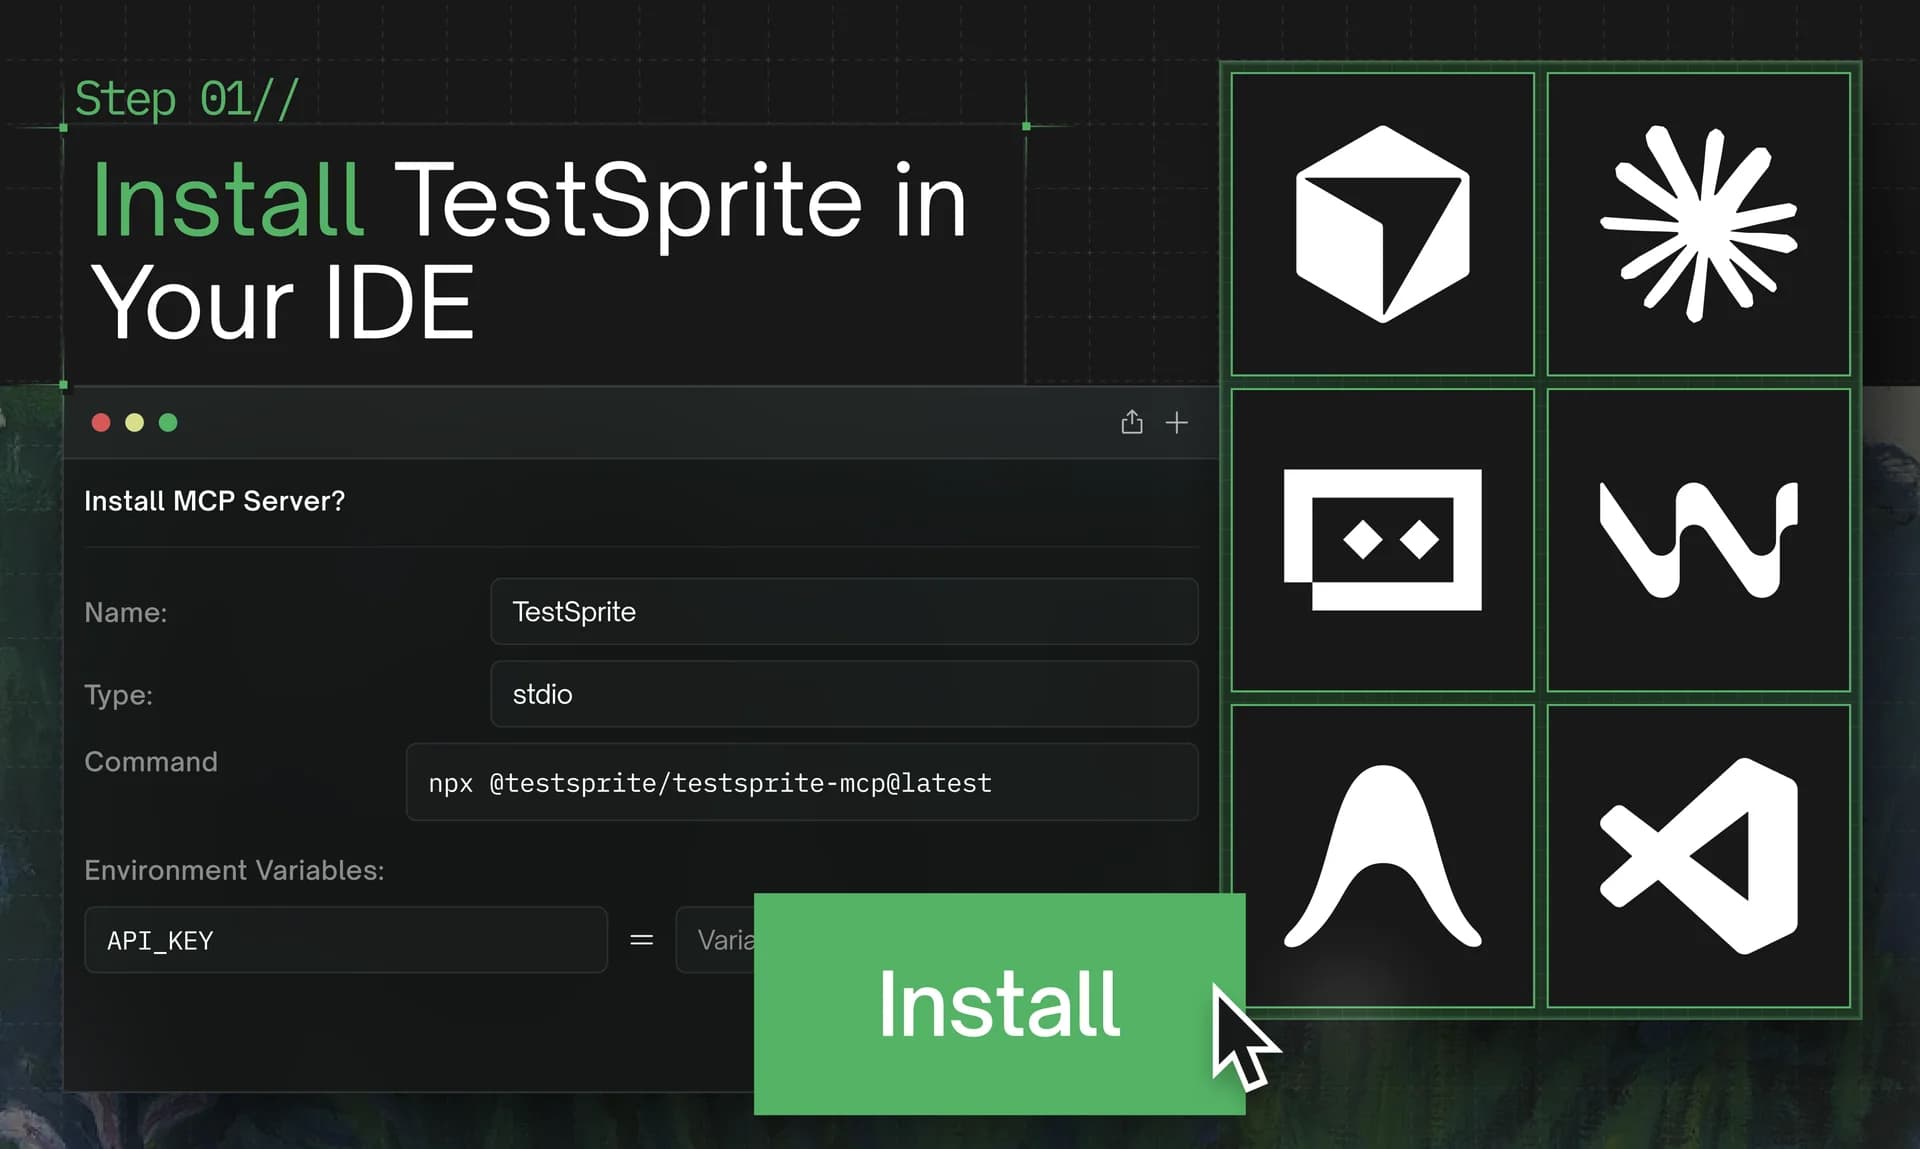Screen dimensions: 1920x1149
Task: Select the Install TestSprite in Your IDE heading
Action: pos(528,250)
